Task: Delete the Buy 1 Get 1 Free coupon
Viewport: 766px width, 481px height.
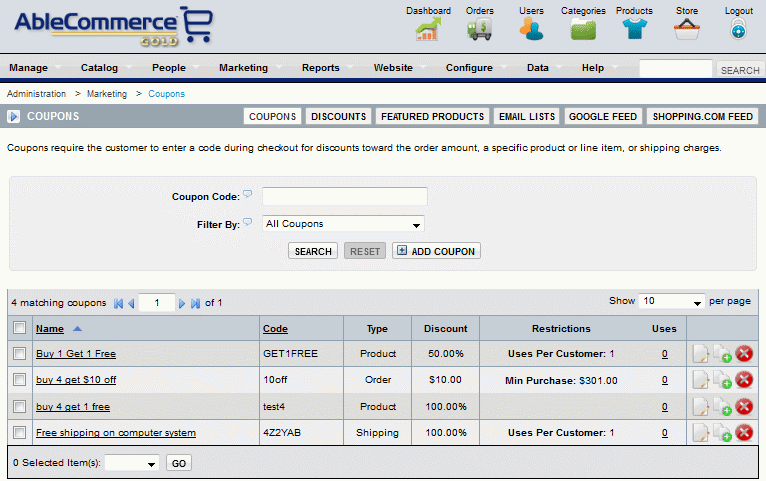Action: coord(744,354)
